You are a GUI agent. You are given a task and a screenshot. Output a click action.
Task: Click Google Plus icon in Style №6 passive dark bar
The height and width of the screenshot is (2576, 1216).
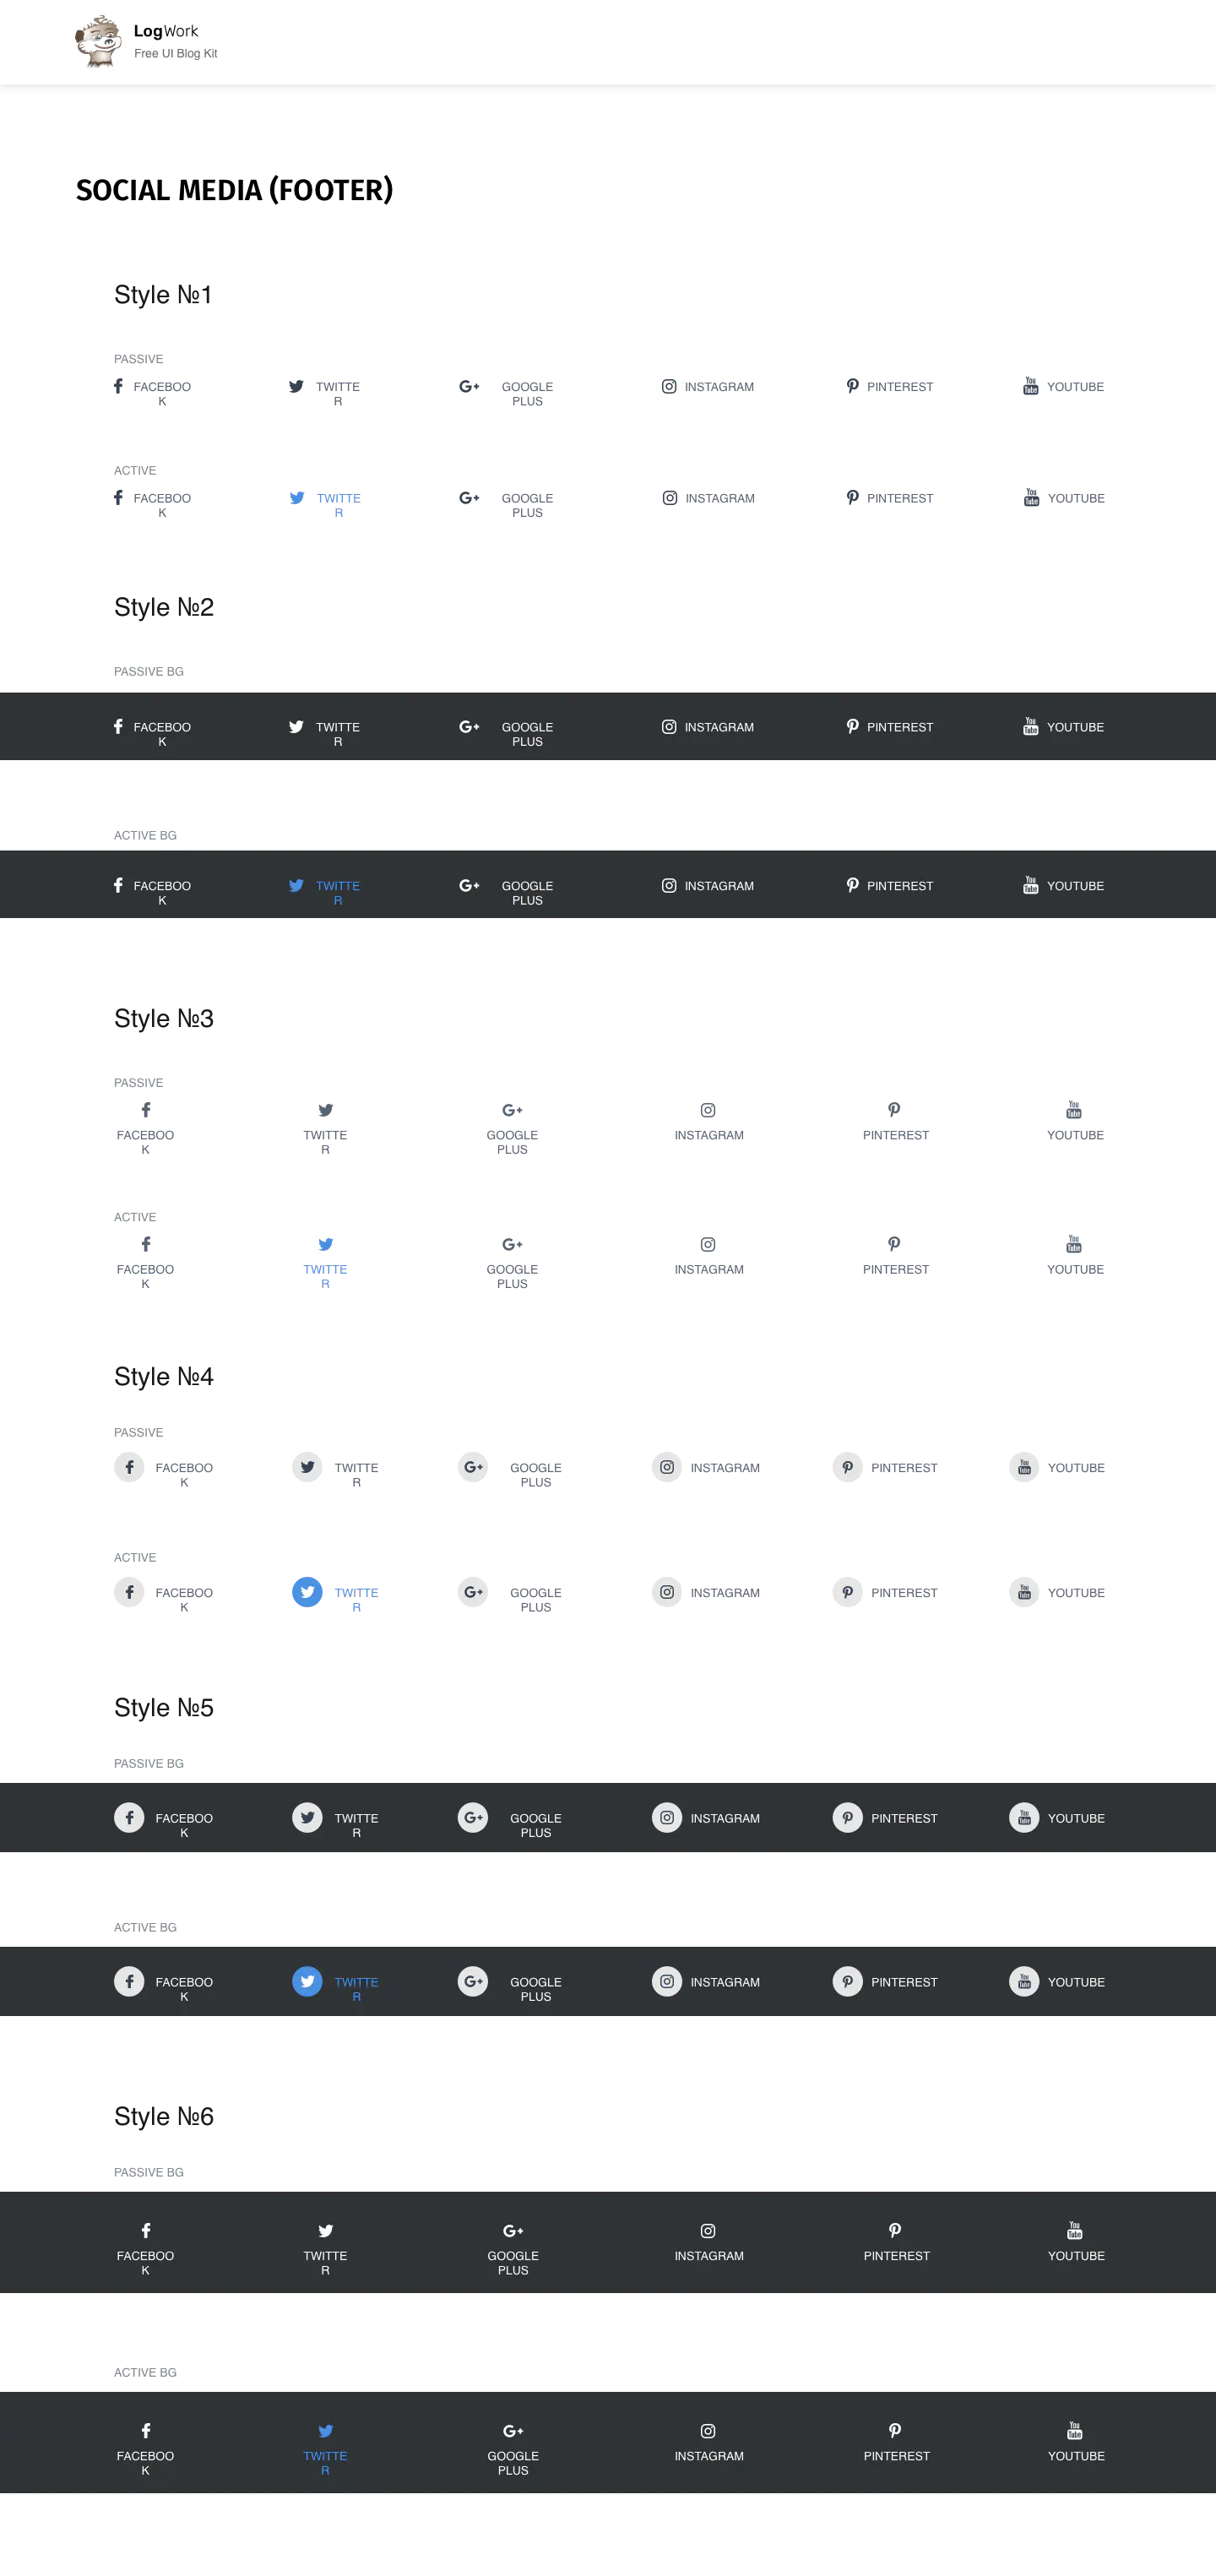513,2231
